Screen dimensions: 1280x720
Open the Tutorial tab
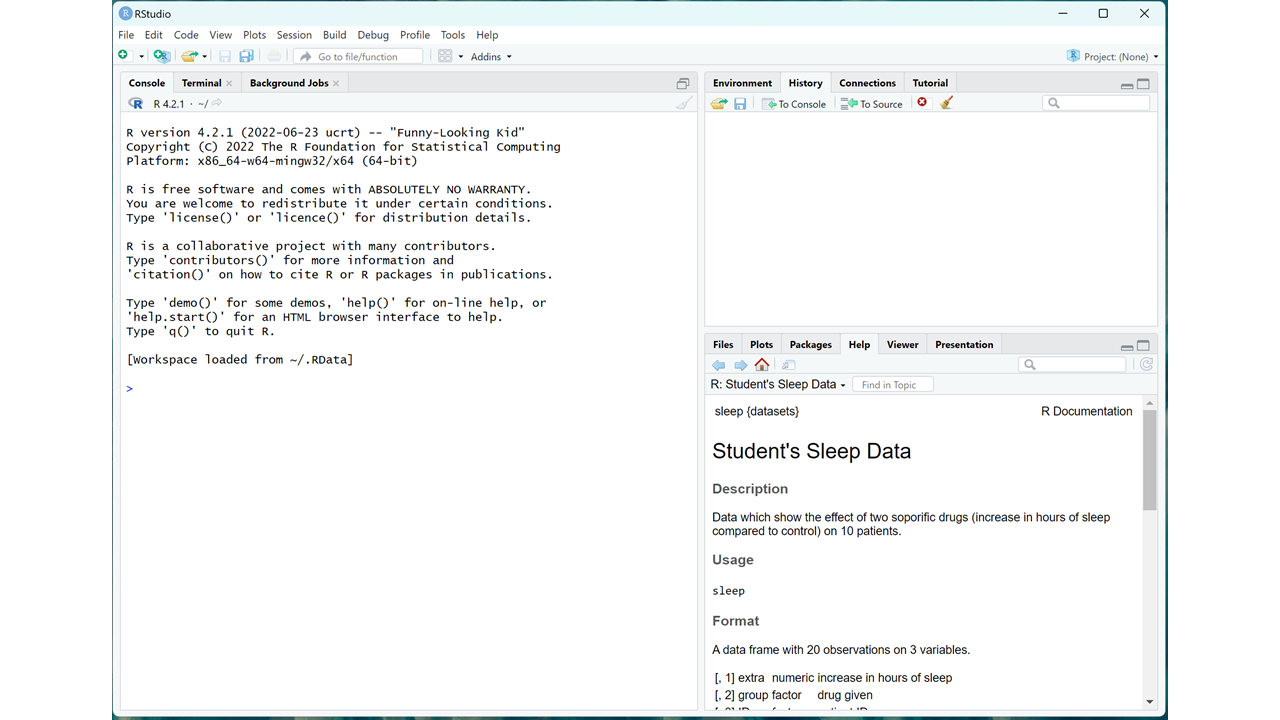click(930, 83)
